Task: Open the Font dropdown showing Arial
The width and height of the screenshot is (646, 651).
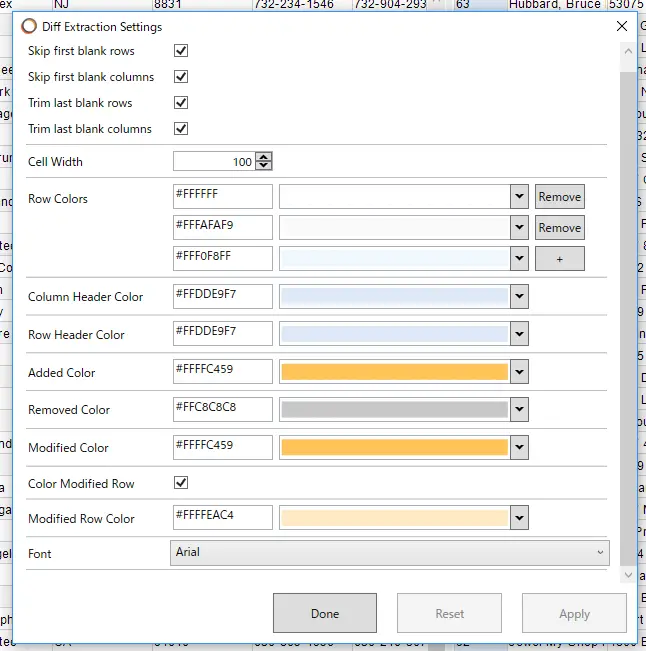Action: pos(389,553)
